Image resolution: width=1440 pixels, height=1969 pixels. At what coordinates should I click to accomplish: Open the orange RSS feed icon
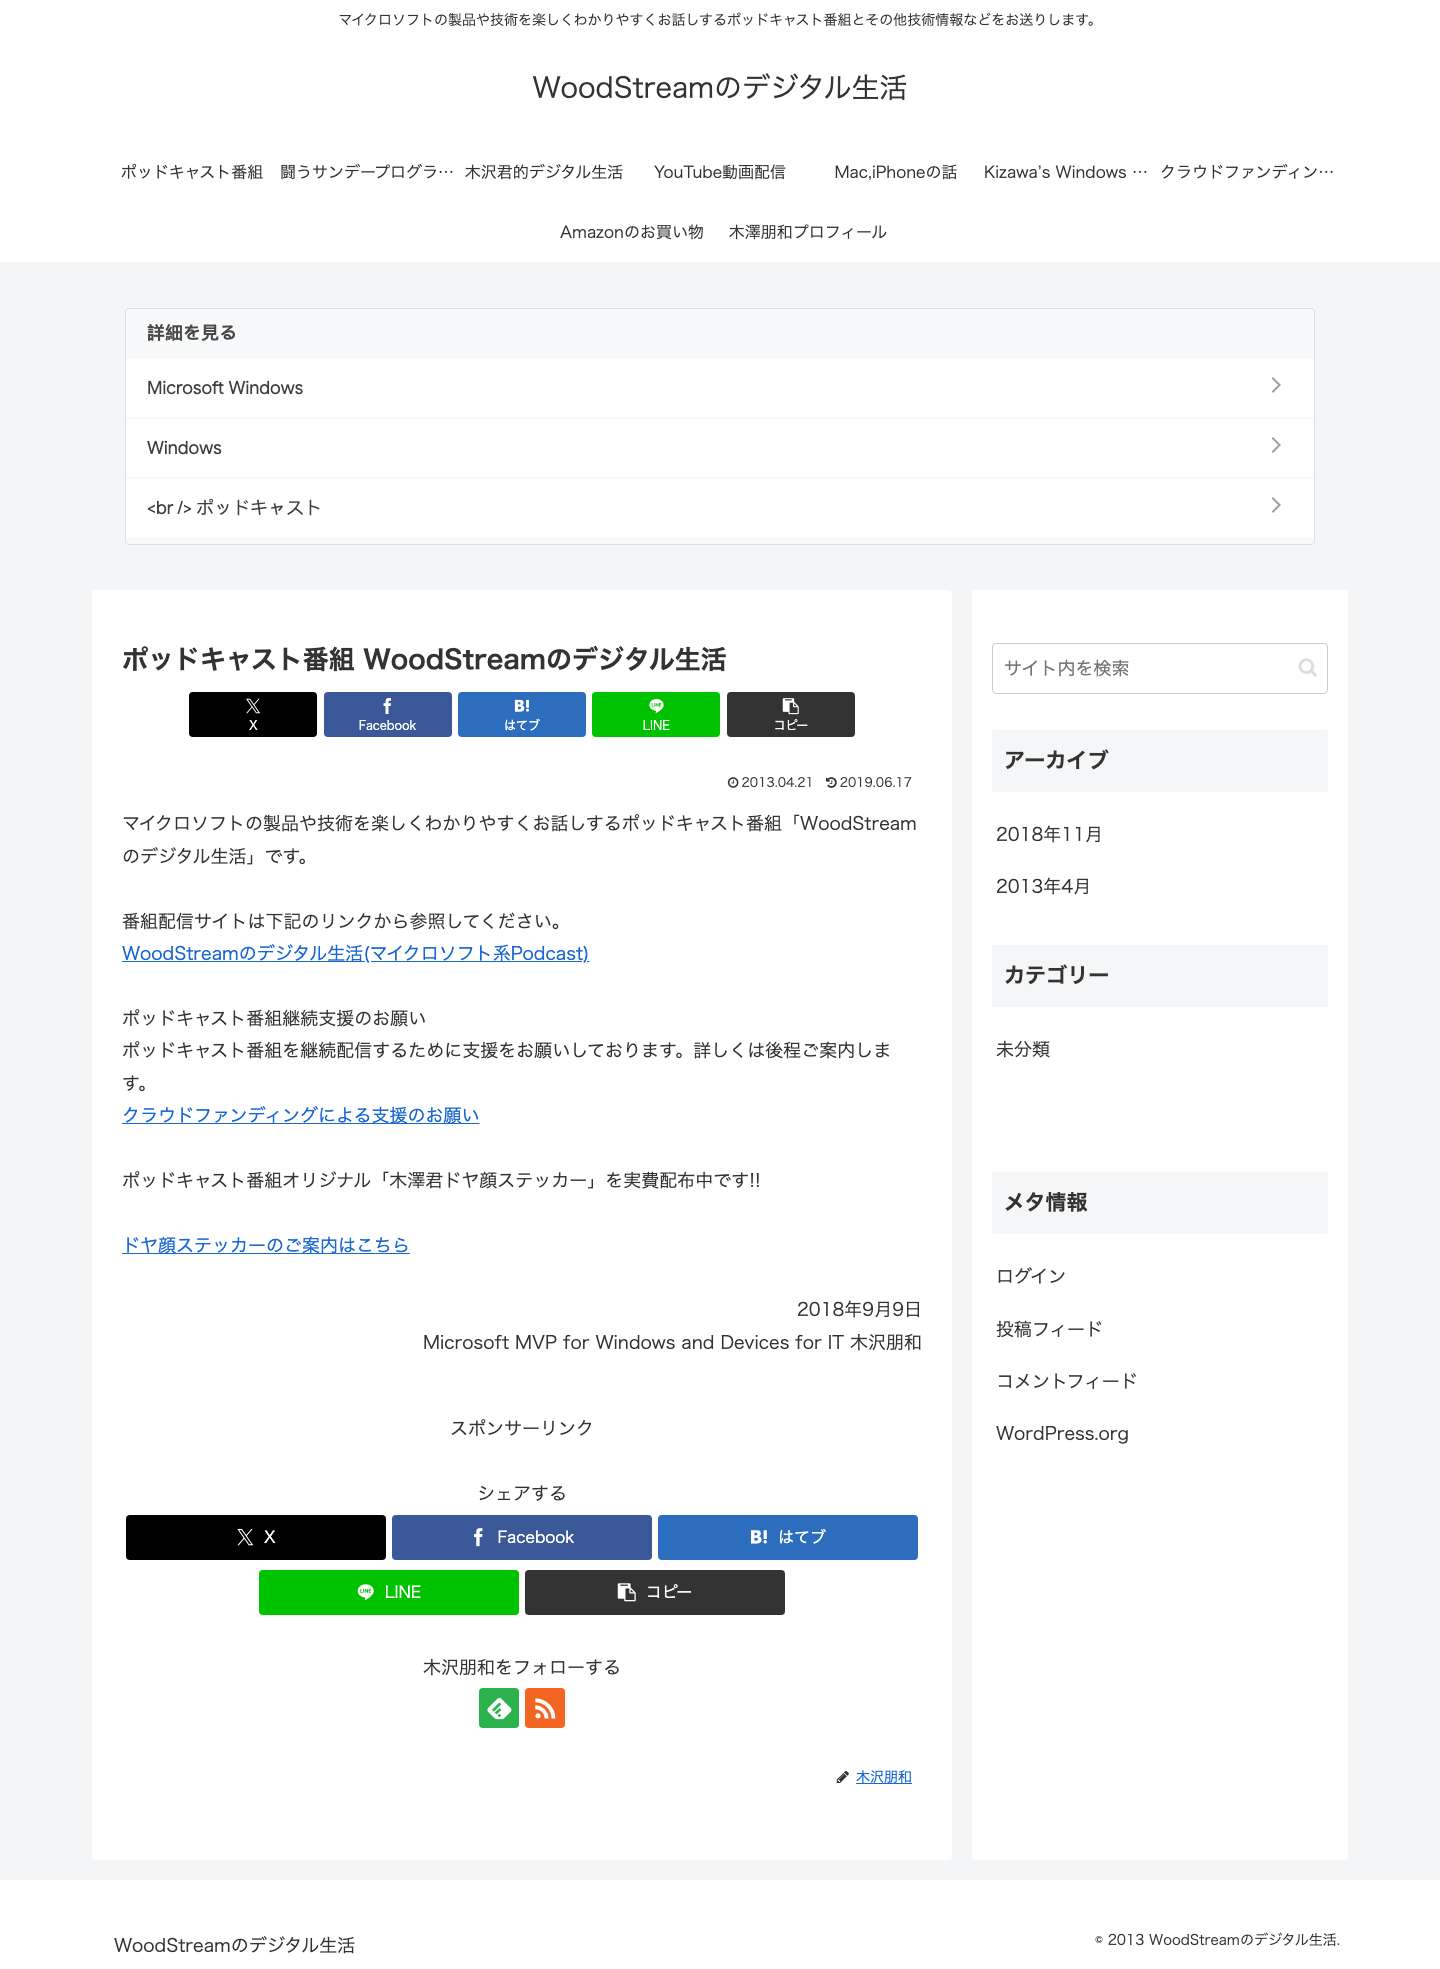click(545, 1708)
